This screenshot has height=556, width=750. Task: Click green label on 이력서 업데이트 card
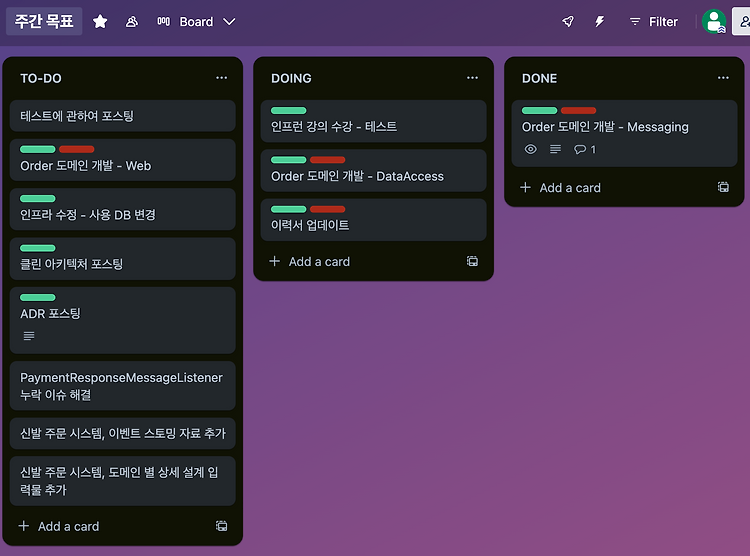(288, 209)
